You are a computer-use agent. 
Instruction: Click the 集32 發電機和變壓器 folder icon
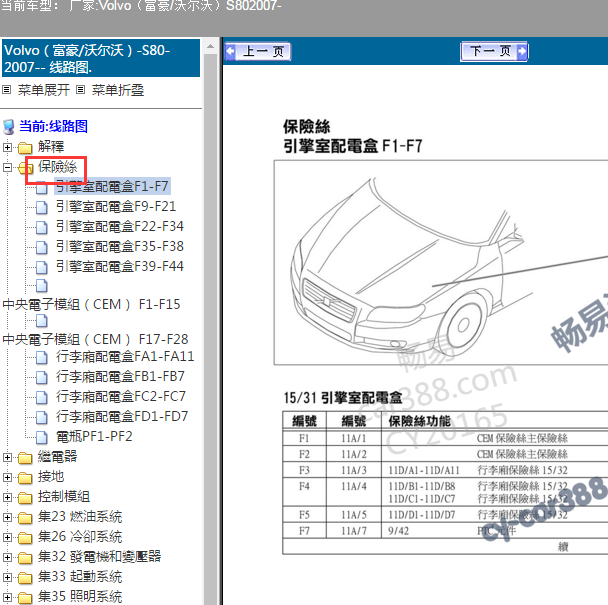point(25,558)
